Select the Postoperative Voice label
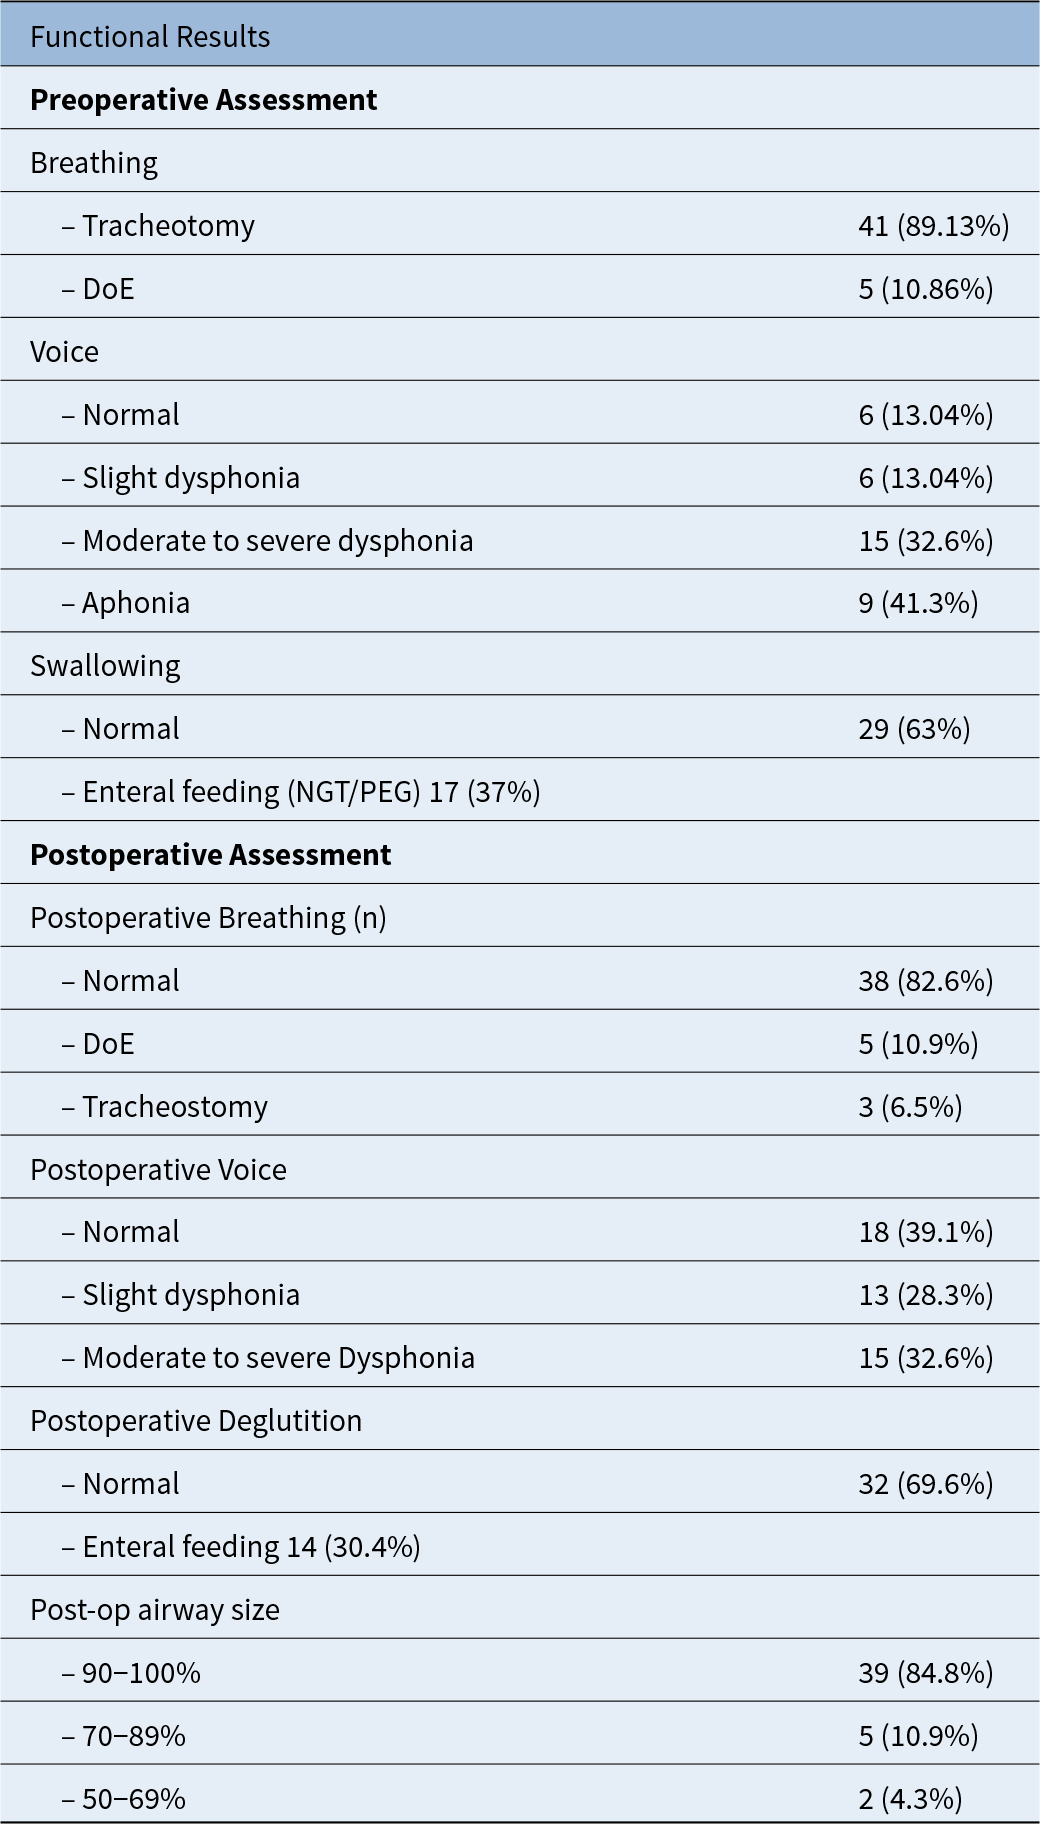1040x1824 pixels. pos(158,1170)
